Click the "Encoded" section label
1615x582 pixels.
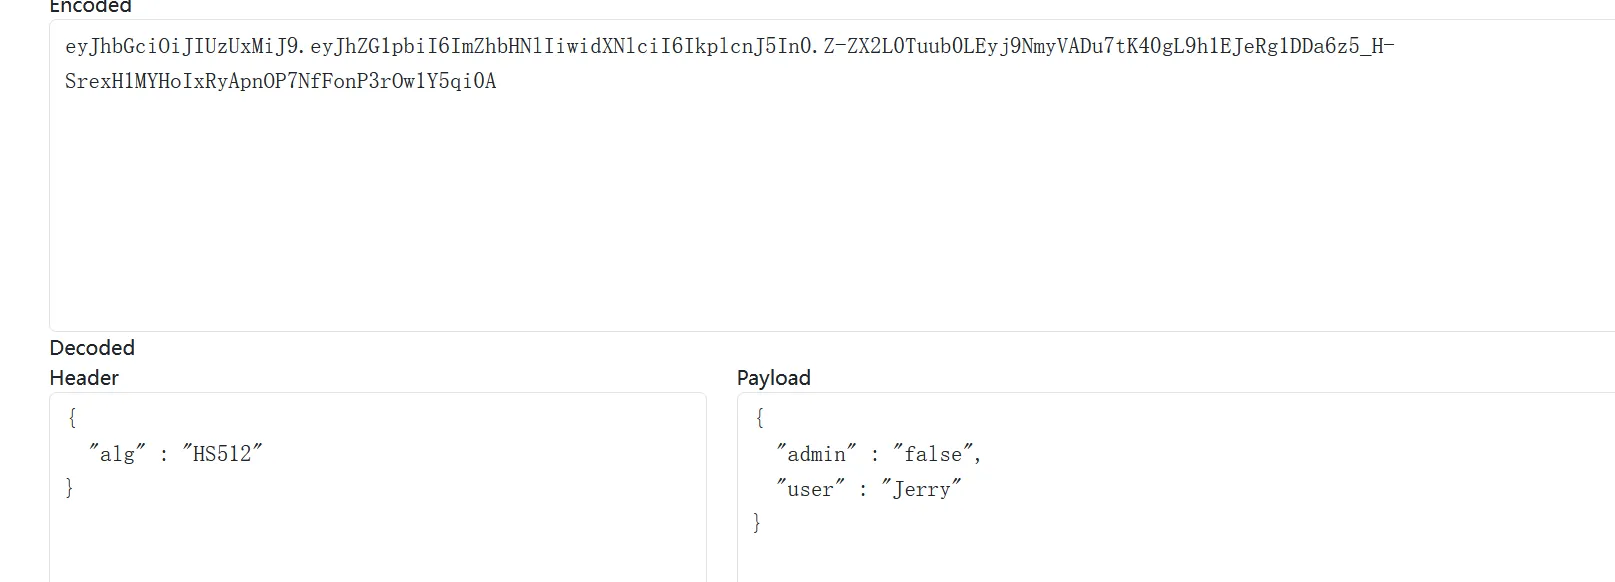[x=90, y=7]
